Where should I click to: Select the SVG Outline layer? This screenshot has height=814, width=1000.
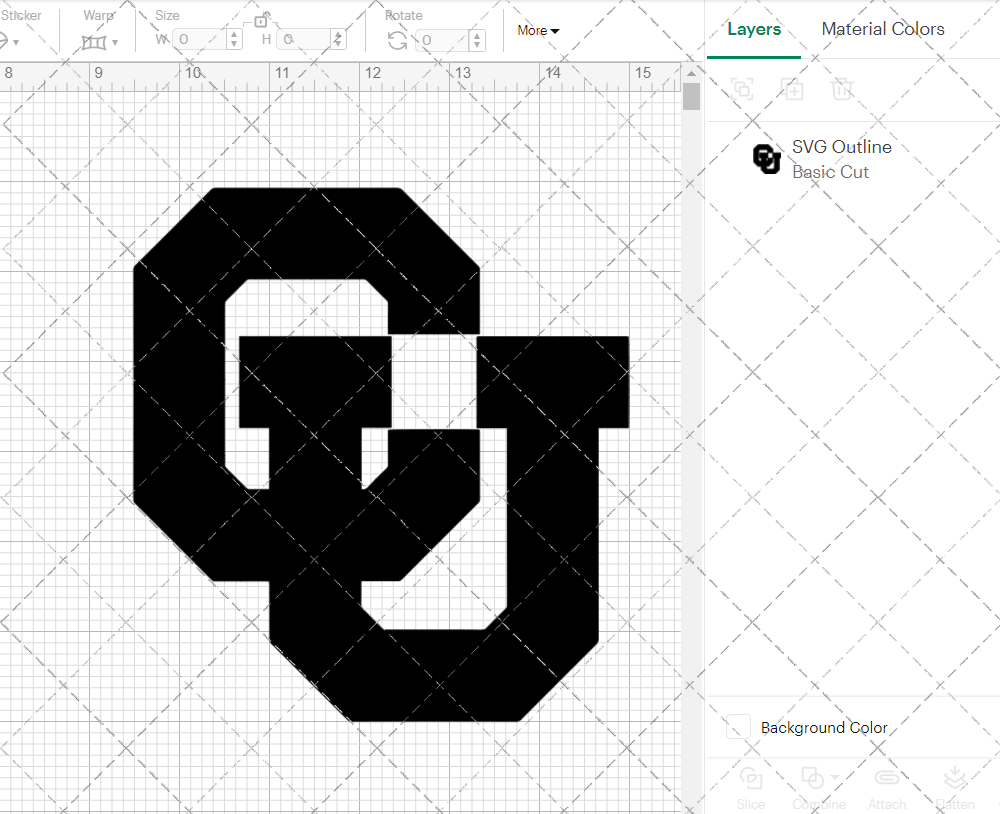(x=853, y=159)
